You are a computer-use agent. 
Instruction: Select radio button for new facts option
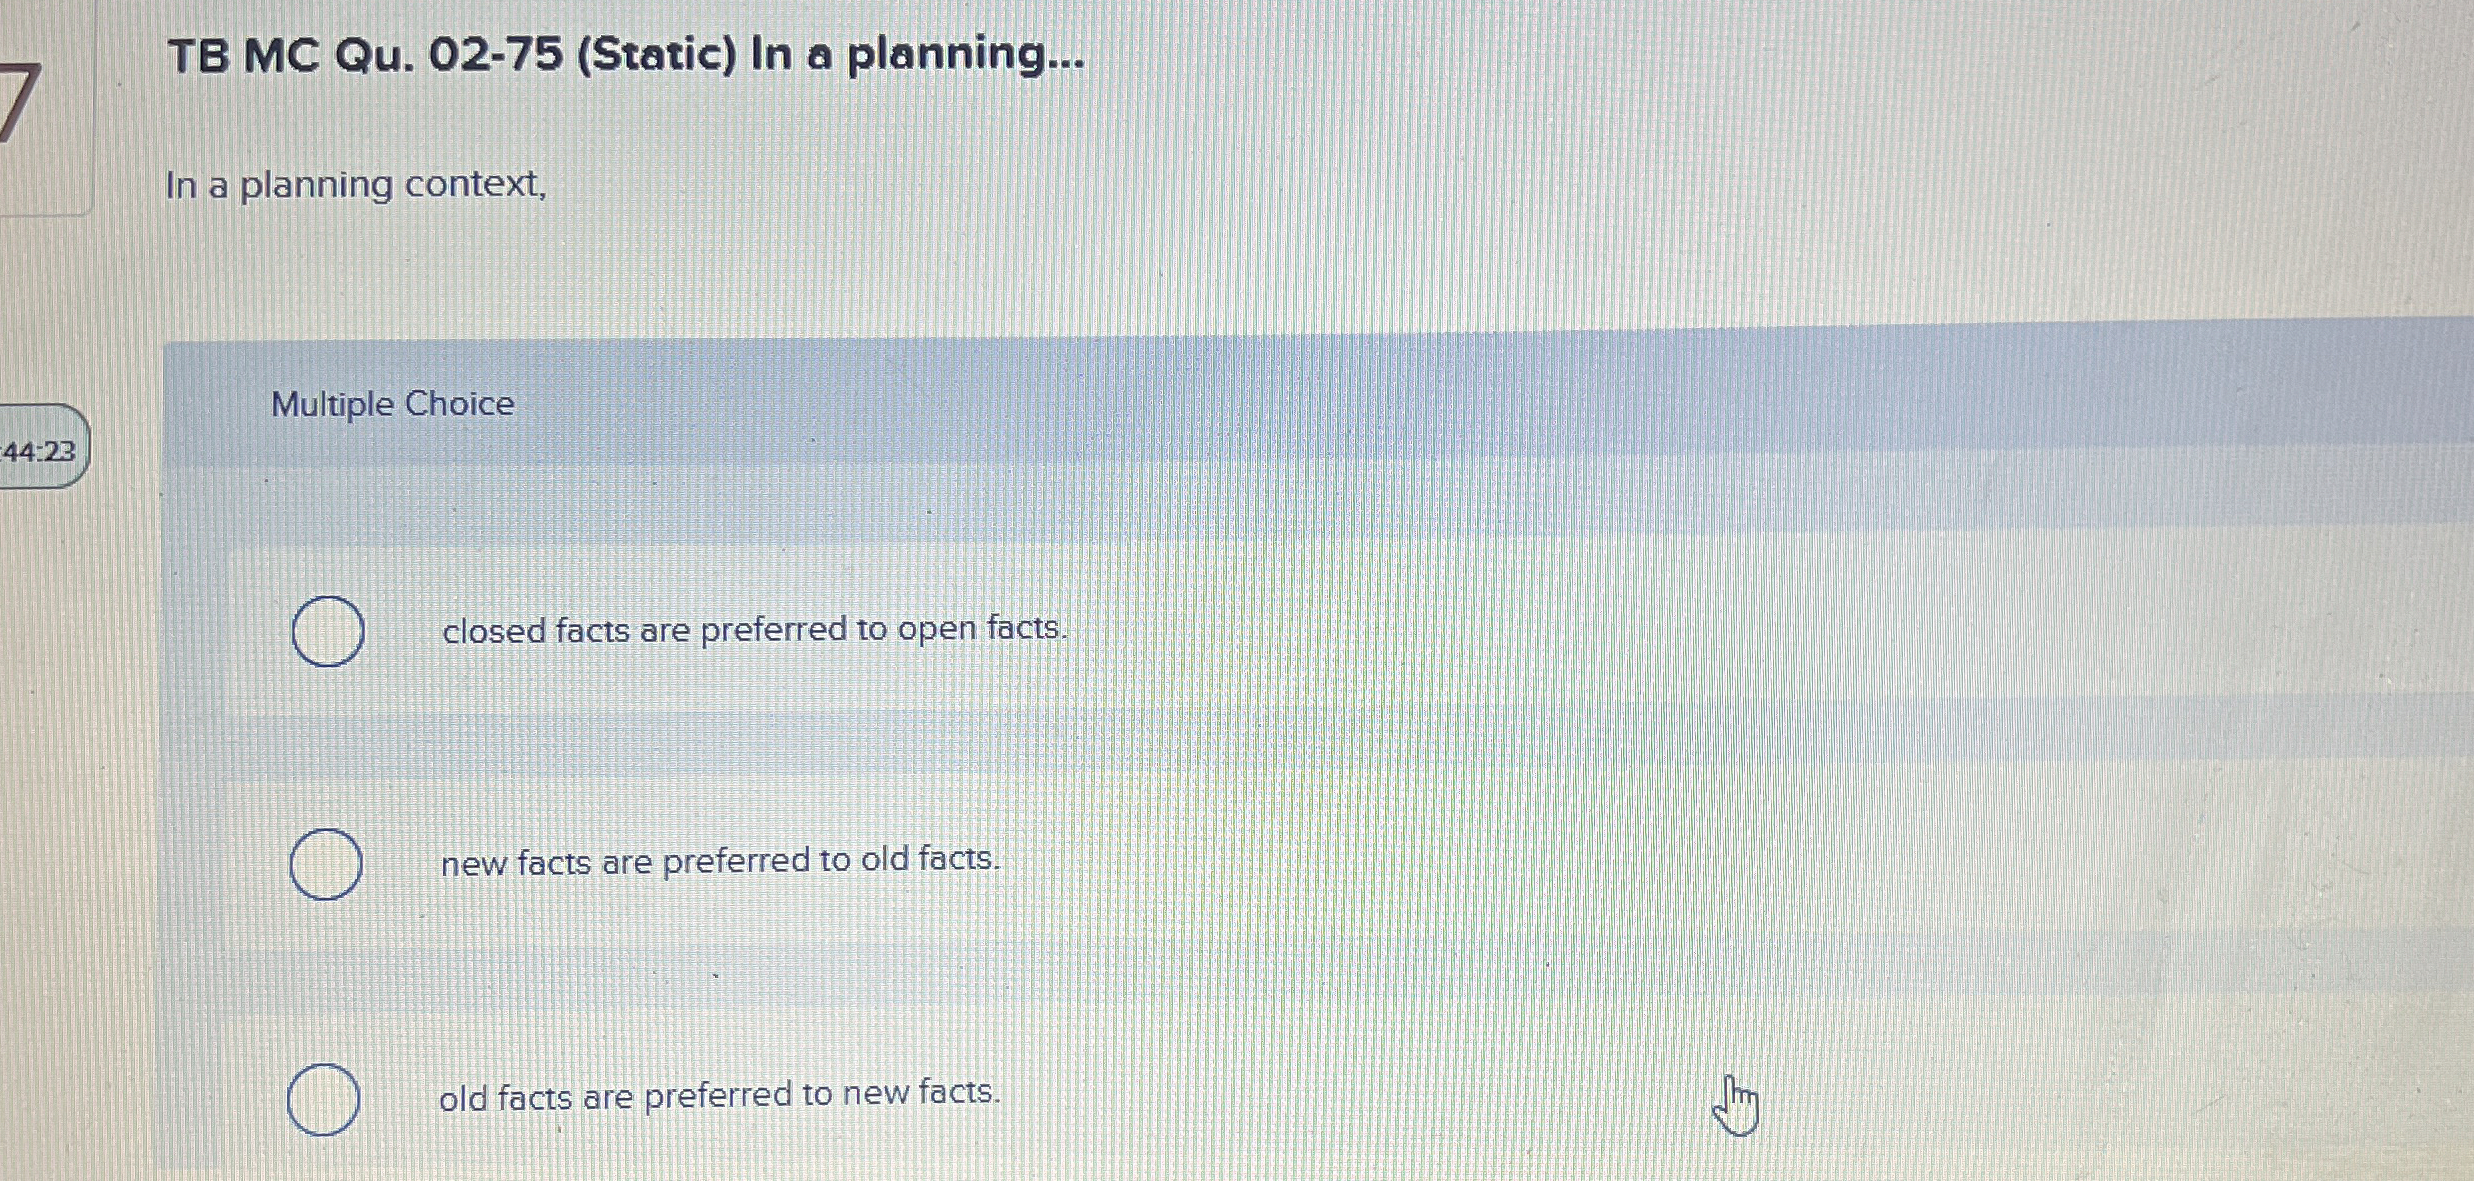click(326, 866)
